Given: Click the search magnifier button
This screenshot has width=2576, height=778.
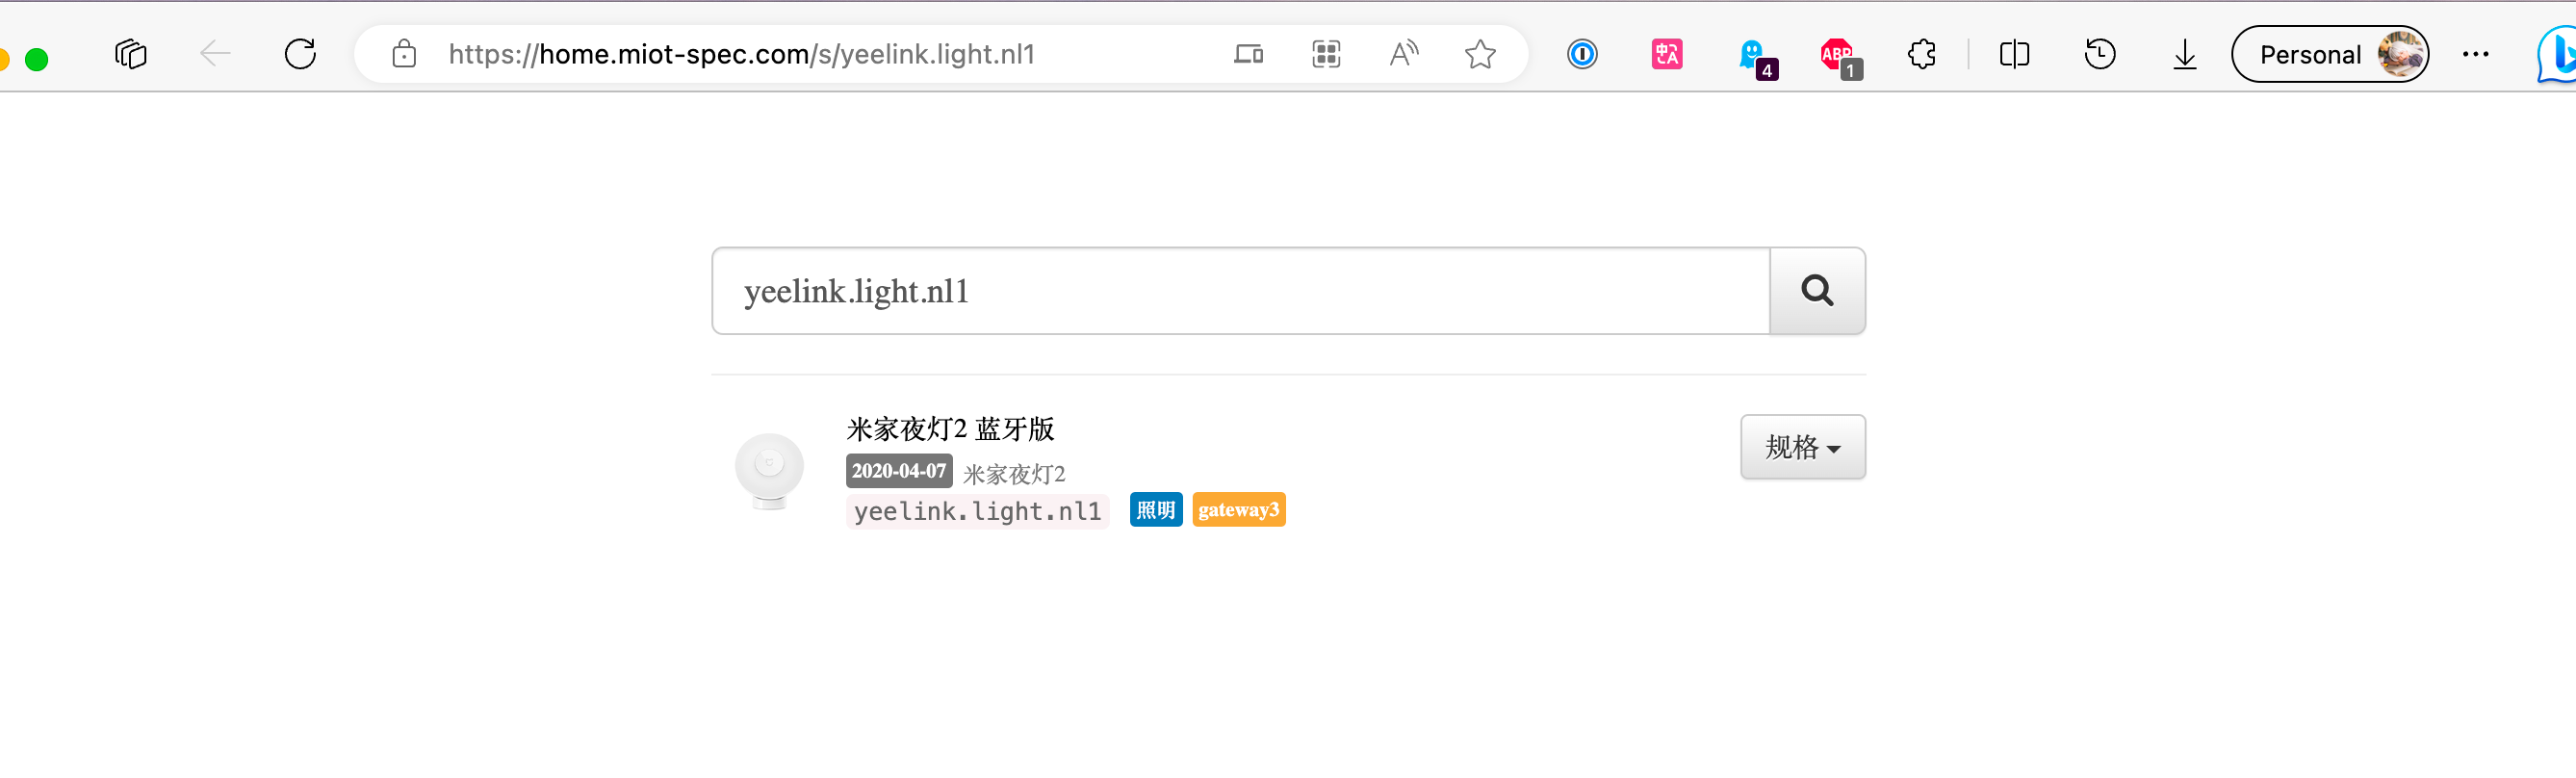Looking at the screenshot, I should coord(1816,291).
